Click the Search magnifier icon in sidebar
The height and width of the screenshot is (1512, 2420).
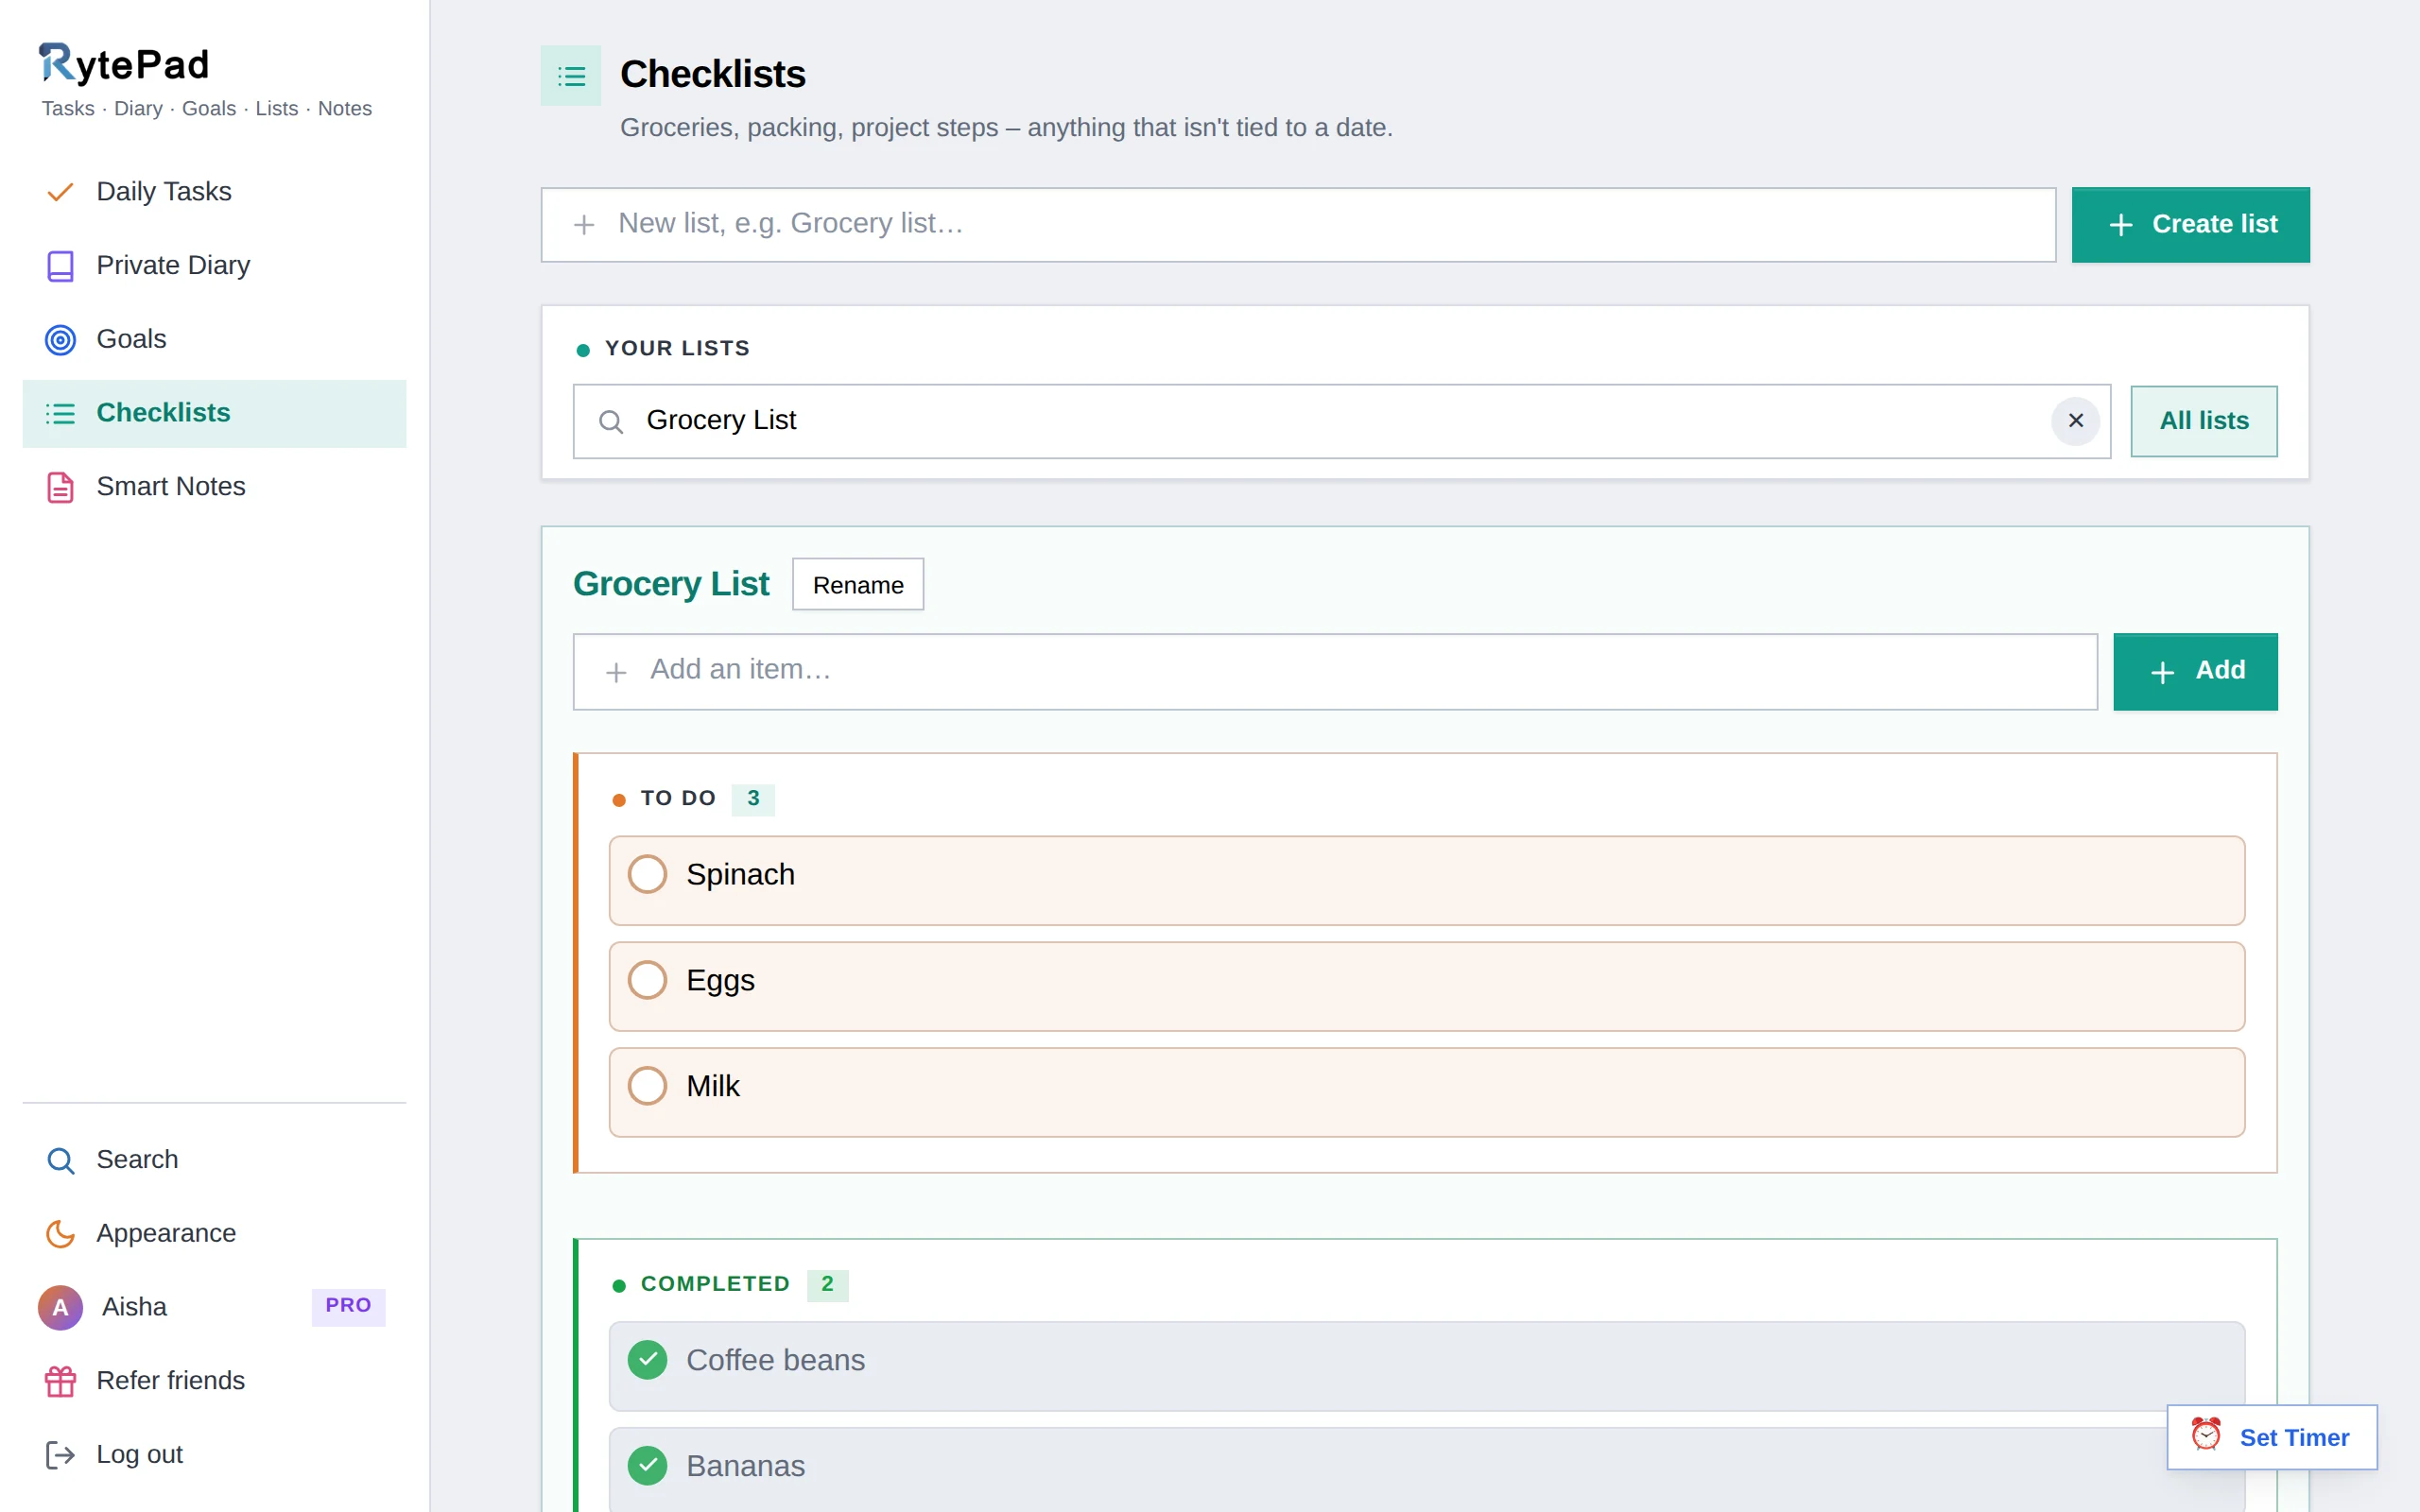point(60,1160)
